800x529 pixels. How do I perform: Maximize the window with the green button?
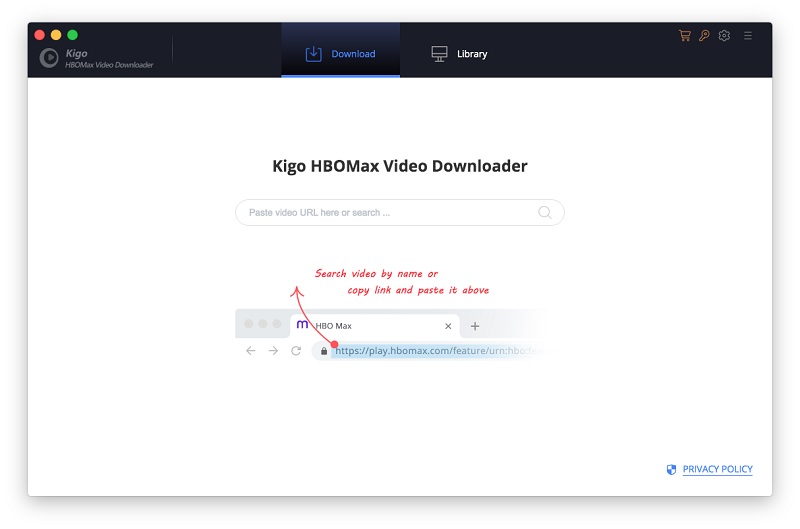point(72,35)
